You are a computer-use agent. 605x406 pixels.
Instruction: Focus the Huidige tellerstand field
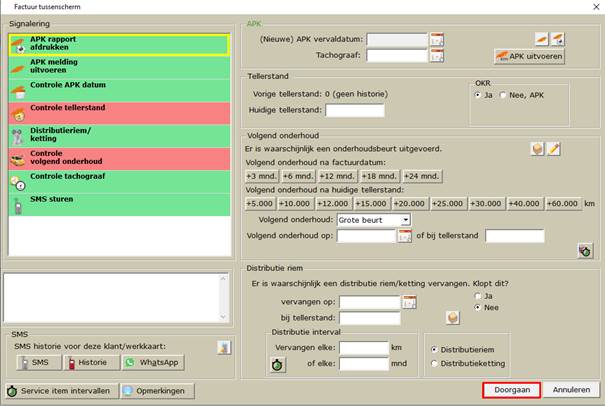point(355,110)
